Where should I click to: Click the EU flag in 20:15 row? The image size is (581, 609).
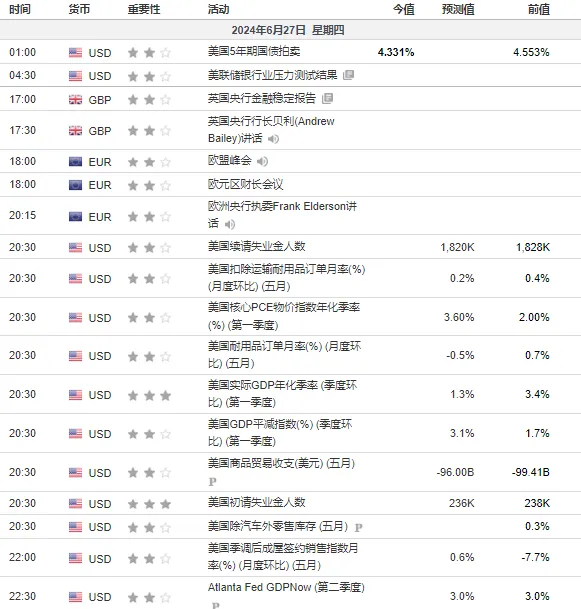tap(75, 216)
